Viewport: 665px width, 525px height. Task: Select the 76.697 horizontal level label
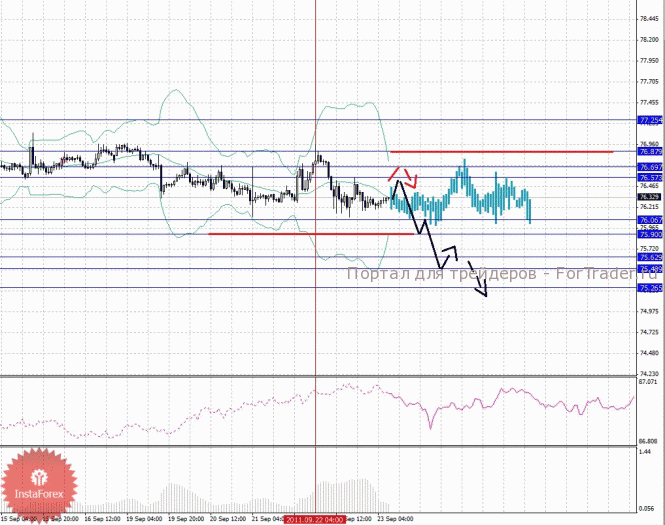[x=650, y=167]
